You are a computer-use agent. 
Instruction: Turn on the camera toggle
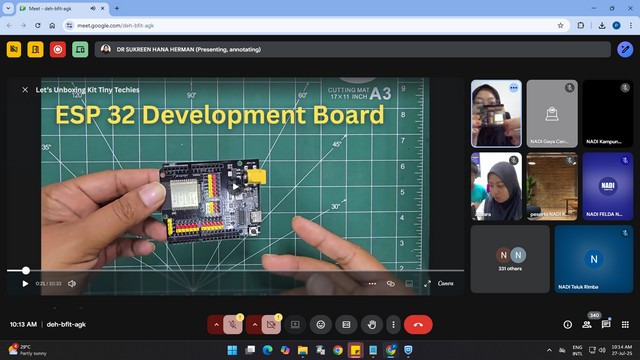pos(271,325)
